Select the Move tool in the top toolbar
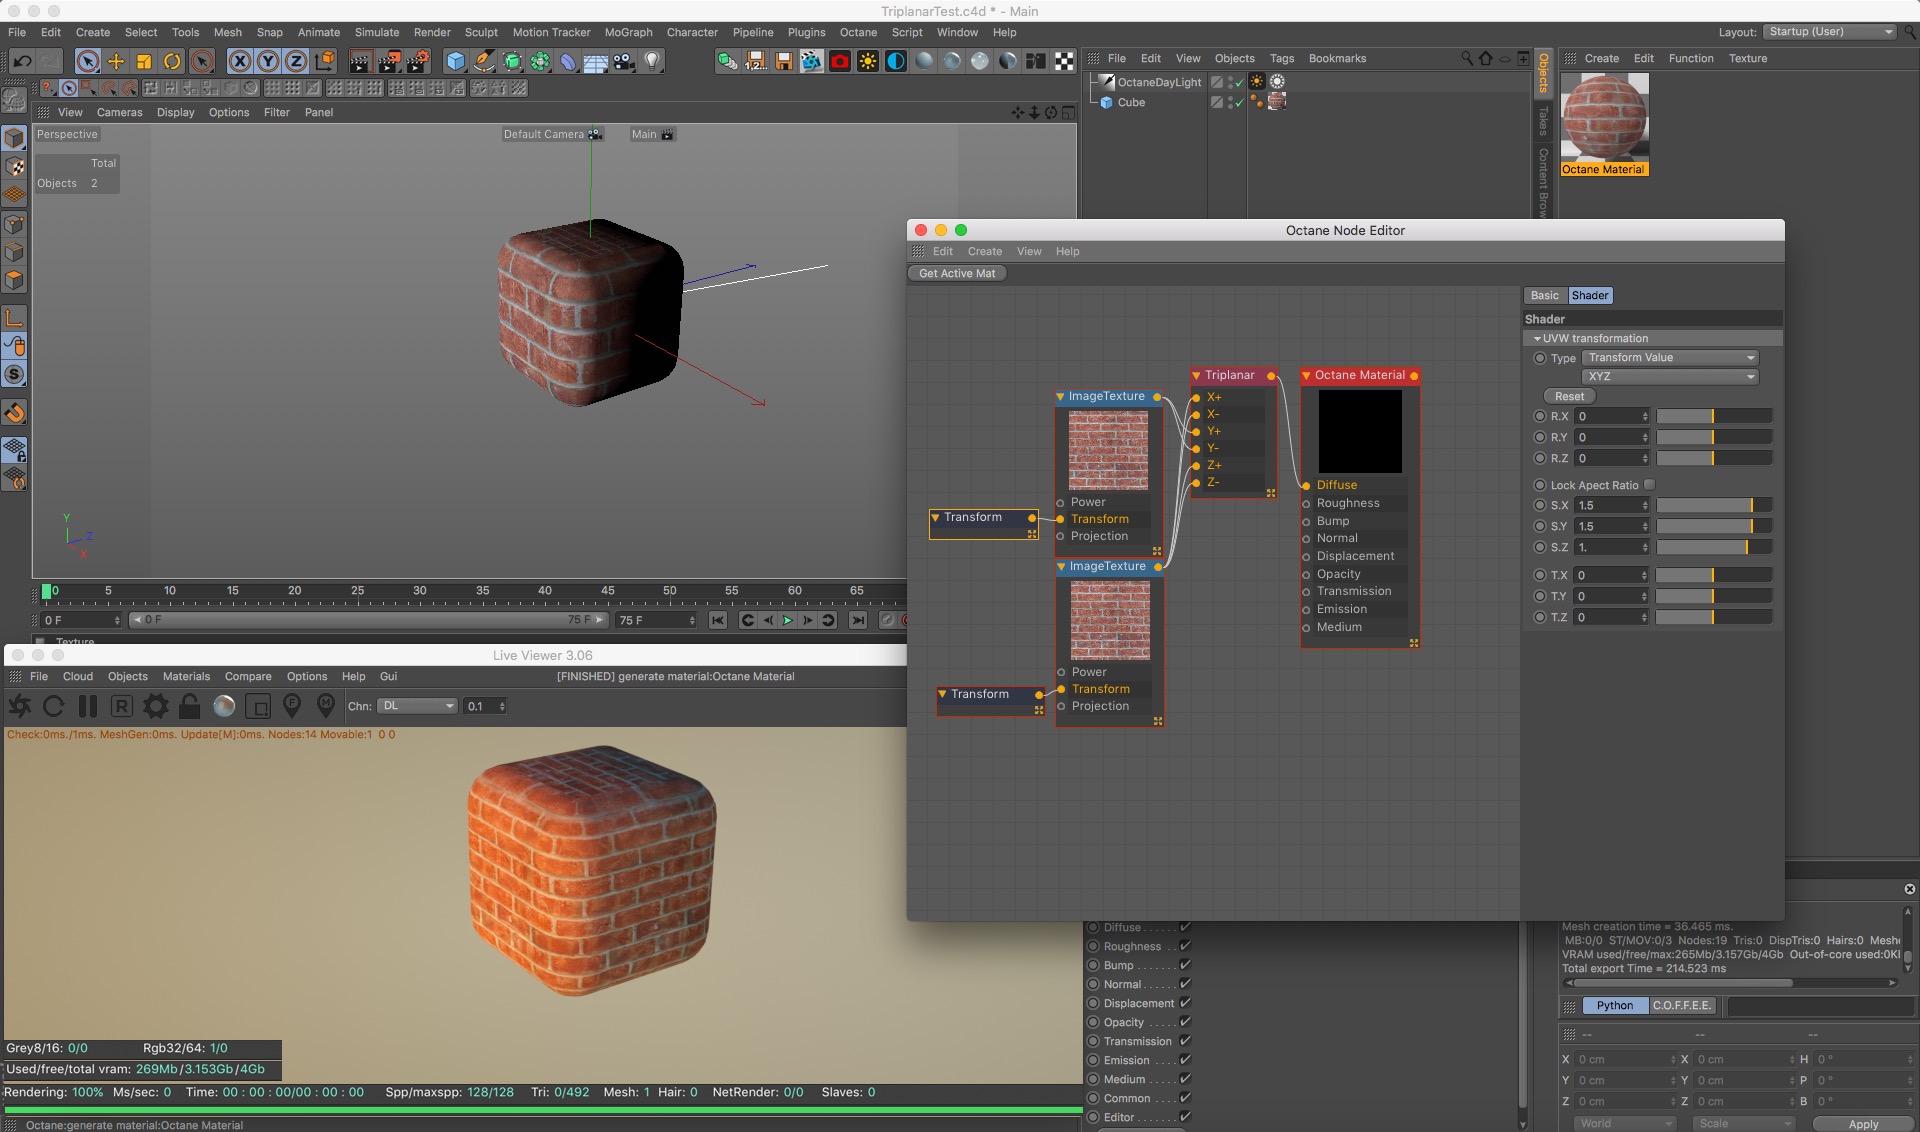 [x=116, y=62]
